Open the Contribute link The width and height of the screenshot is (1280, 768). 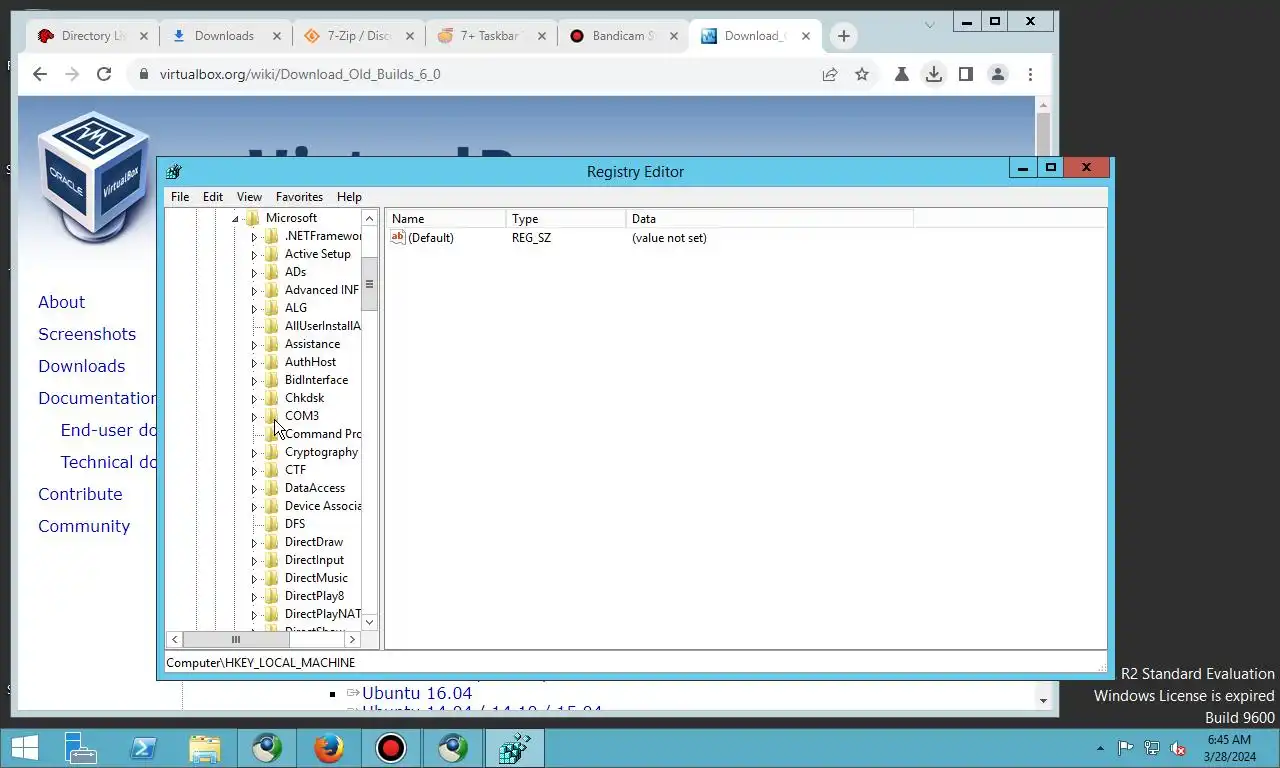pyautogui.click(x=80, y=494)
